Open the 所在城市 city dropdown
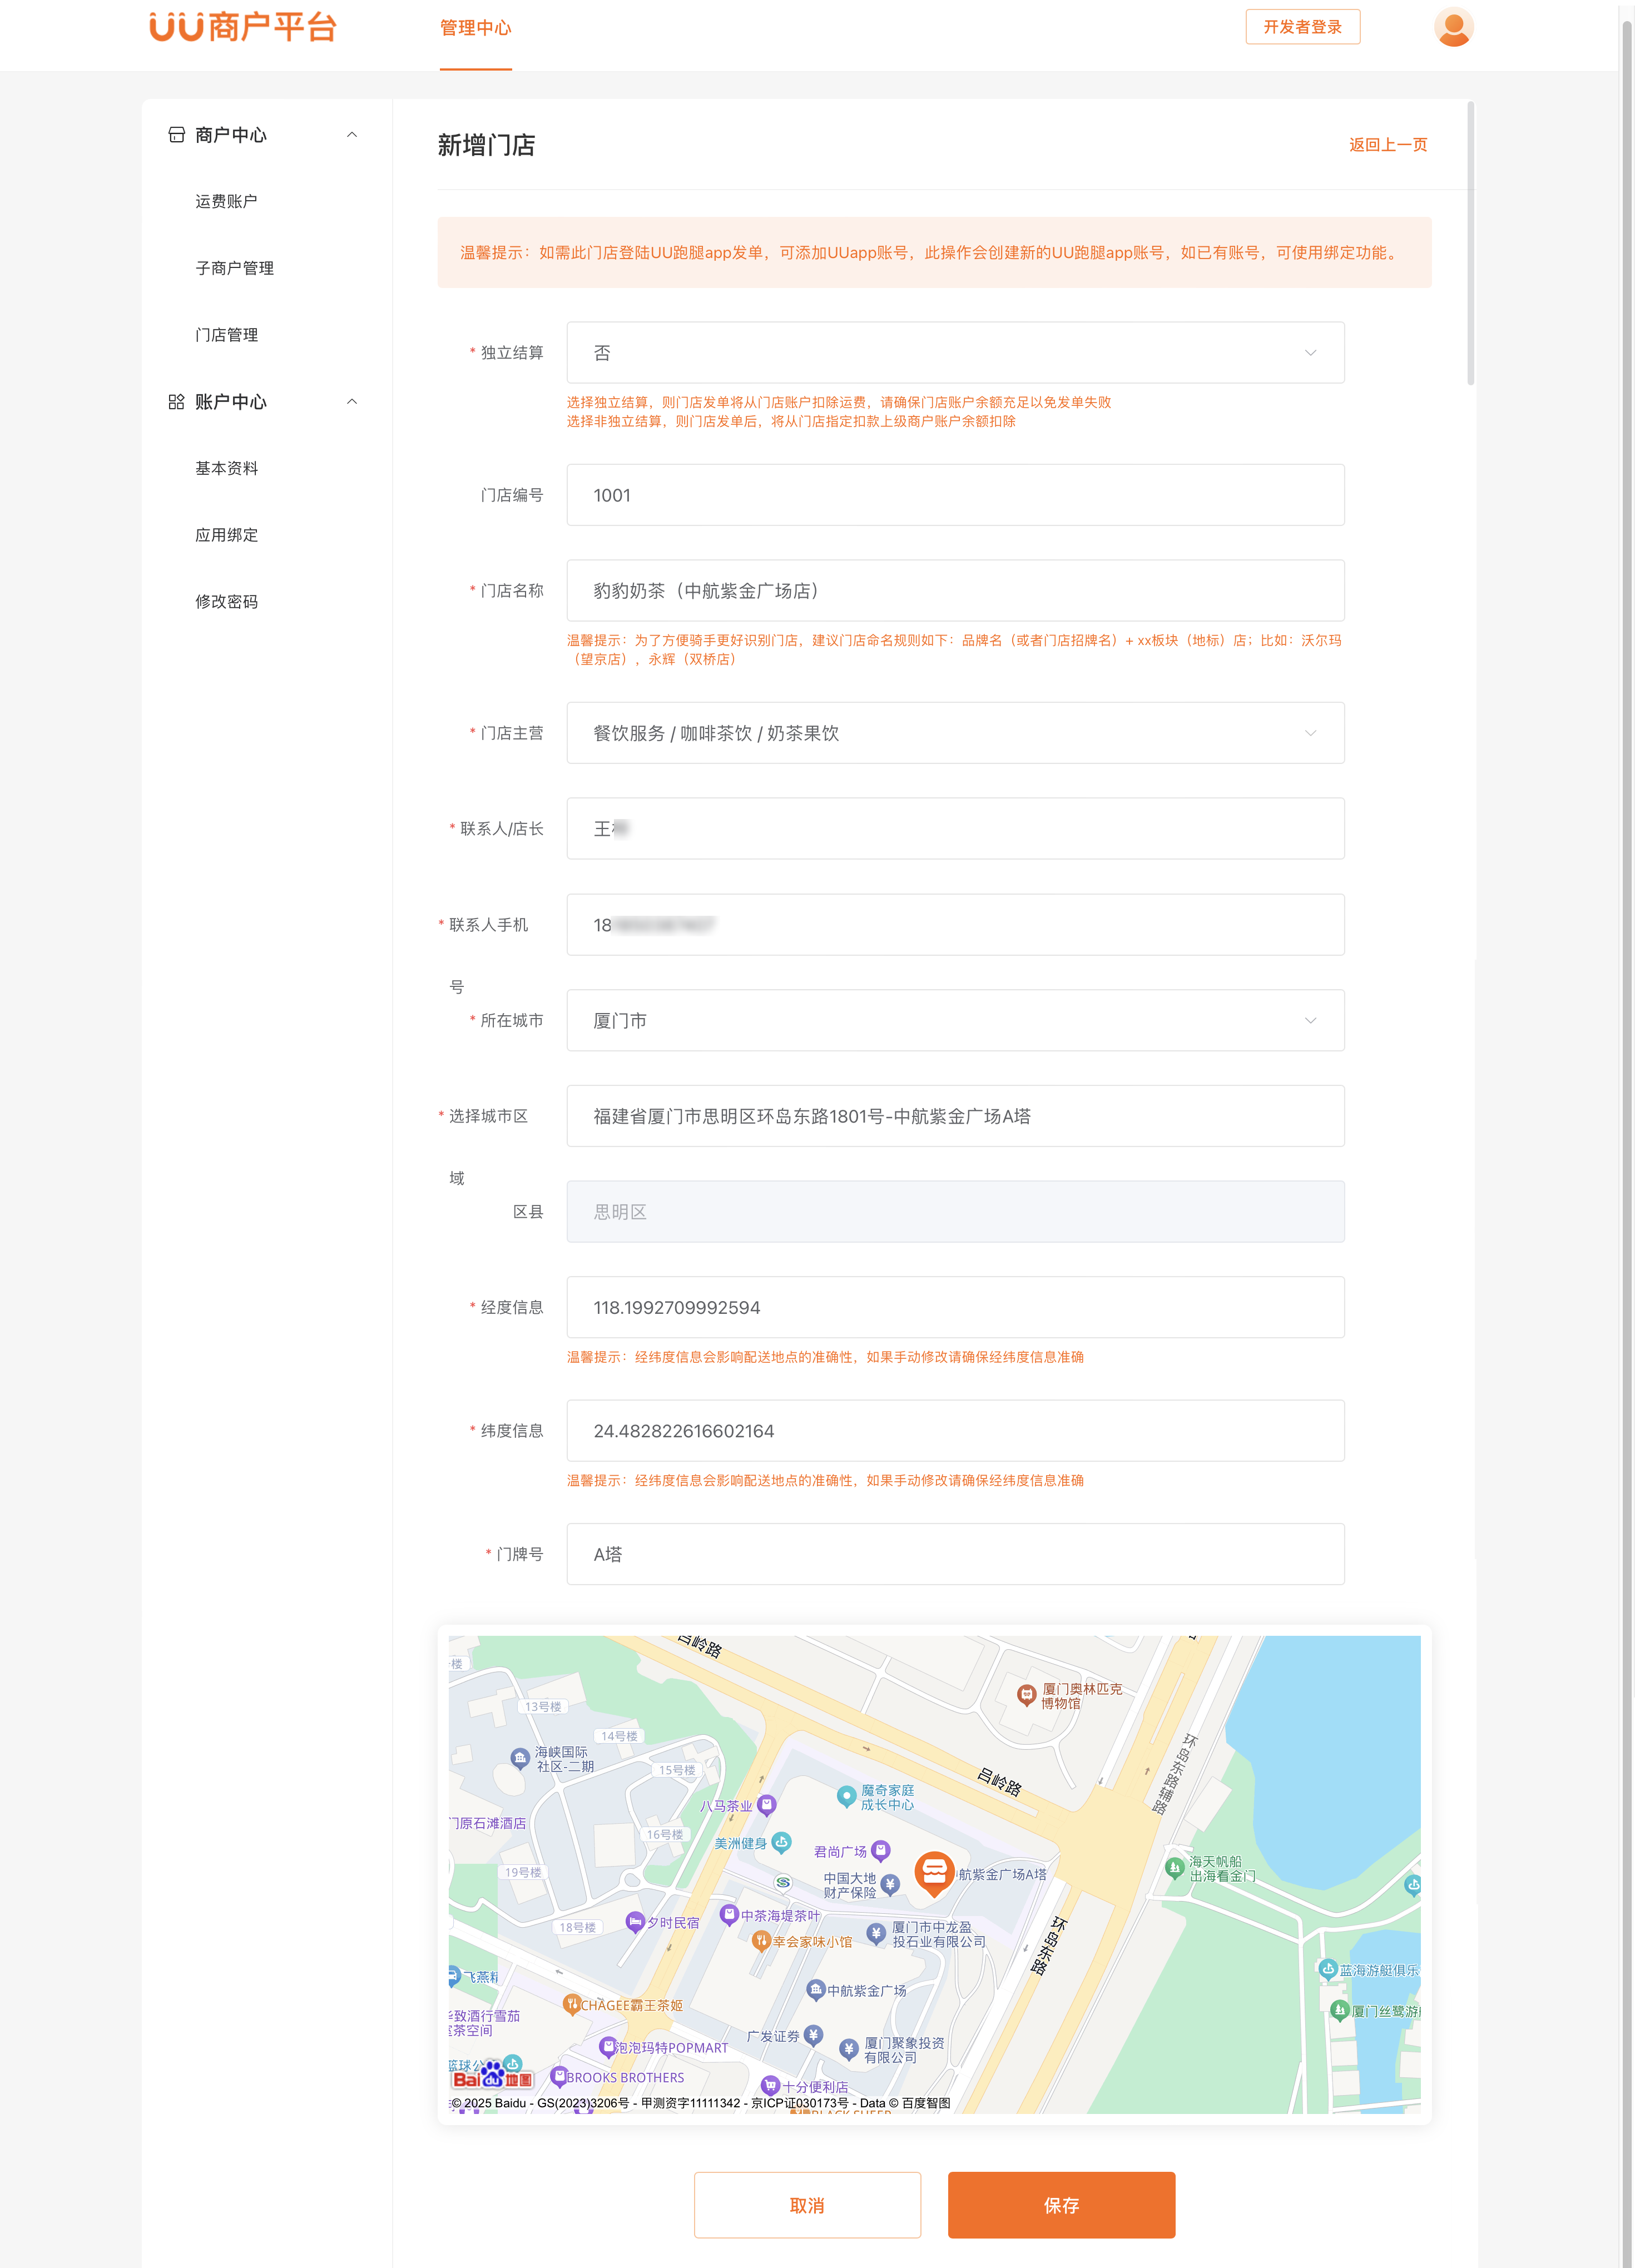The width and height of the screenshot is (1635, 2268). 955,1020
